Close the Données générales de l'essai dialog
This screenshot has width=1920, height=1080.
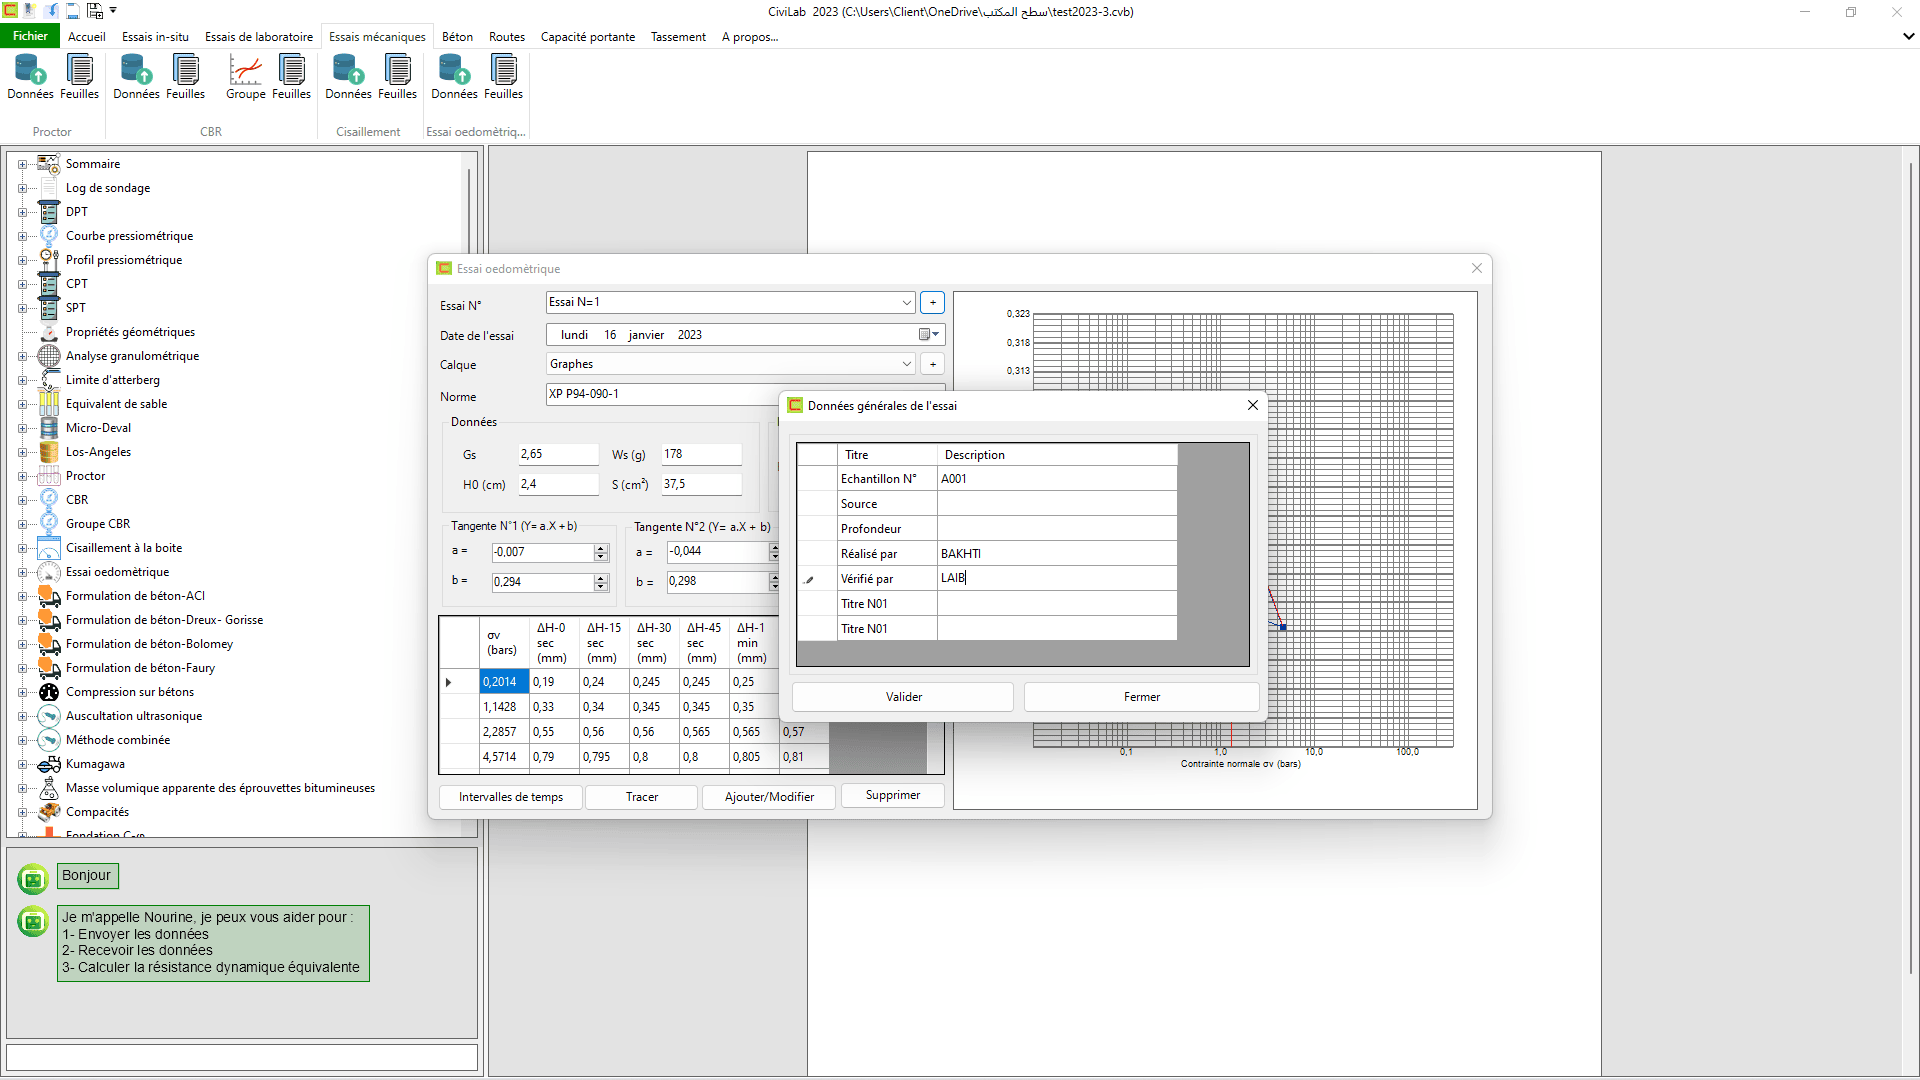click(1252, 405)
